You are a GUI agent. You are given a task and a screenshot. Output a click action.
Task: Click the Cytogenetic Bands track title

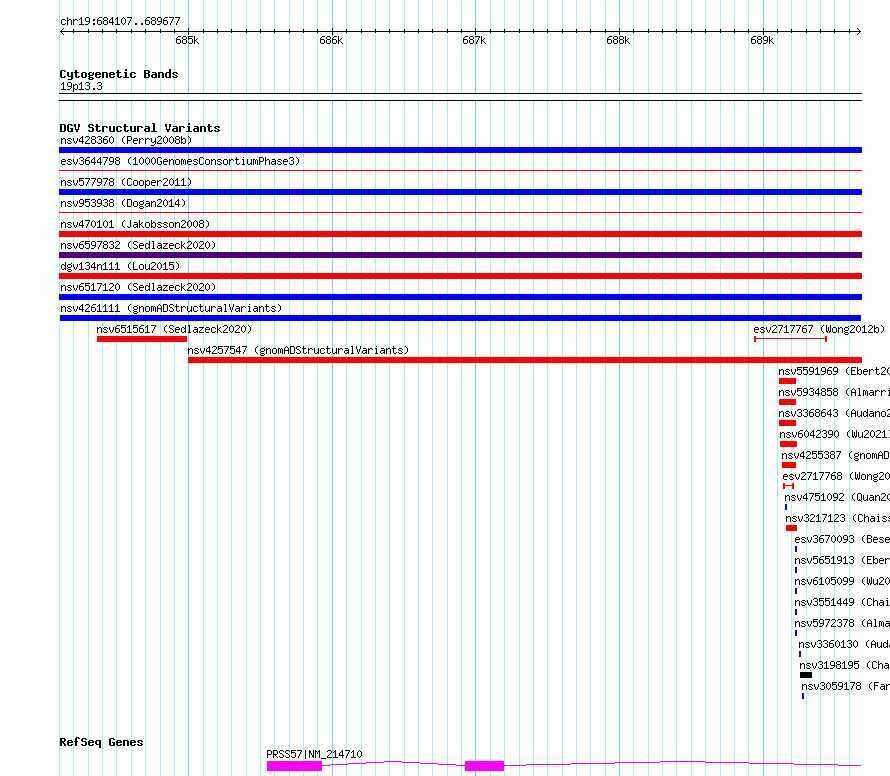[x=119, y=74]
